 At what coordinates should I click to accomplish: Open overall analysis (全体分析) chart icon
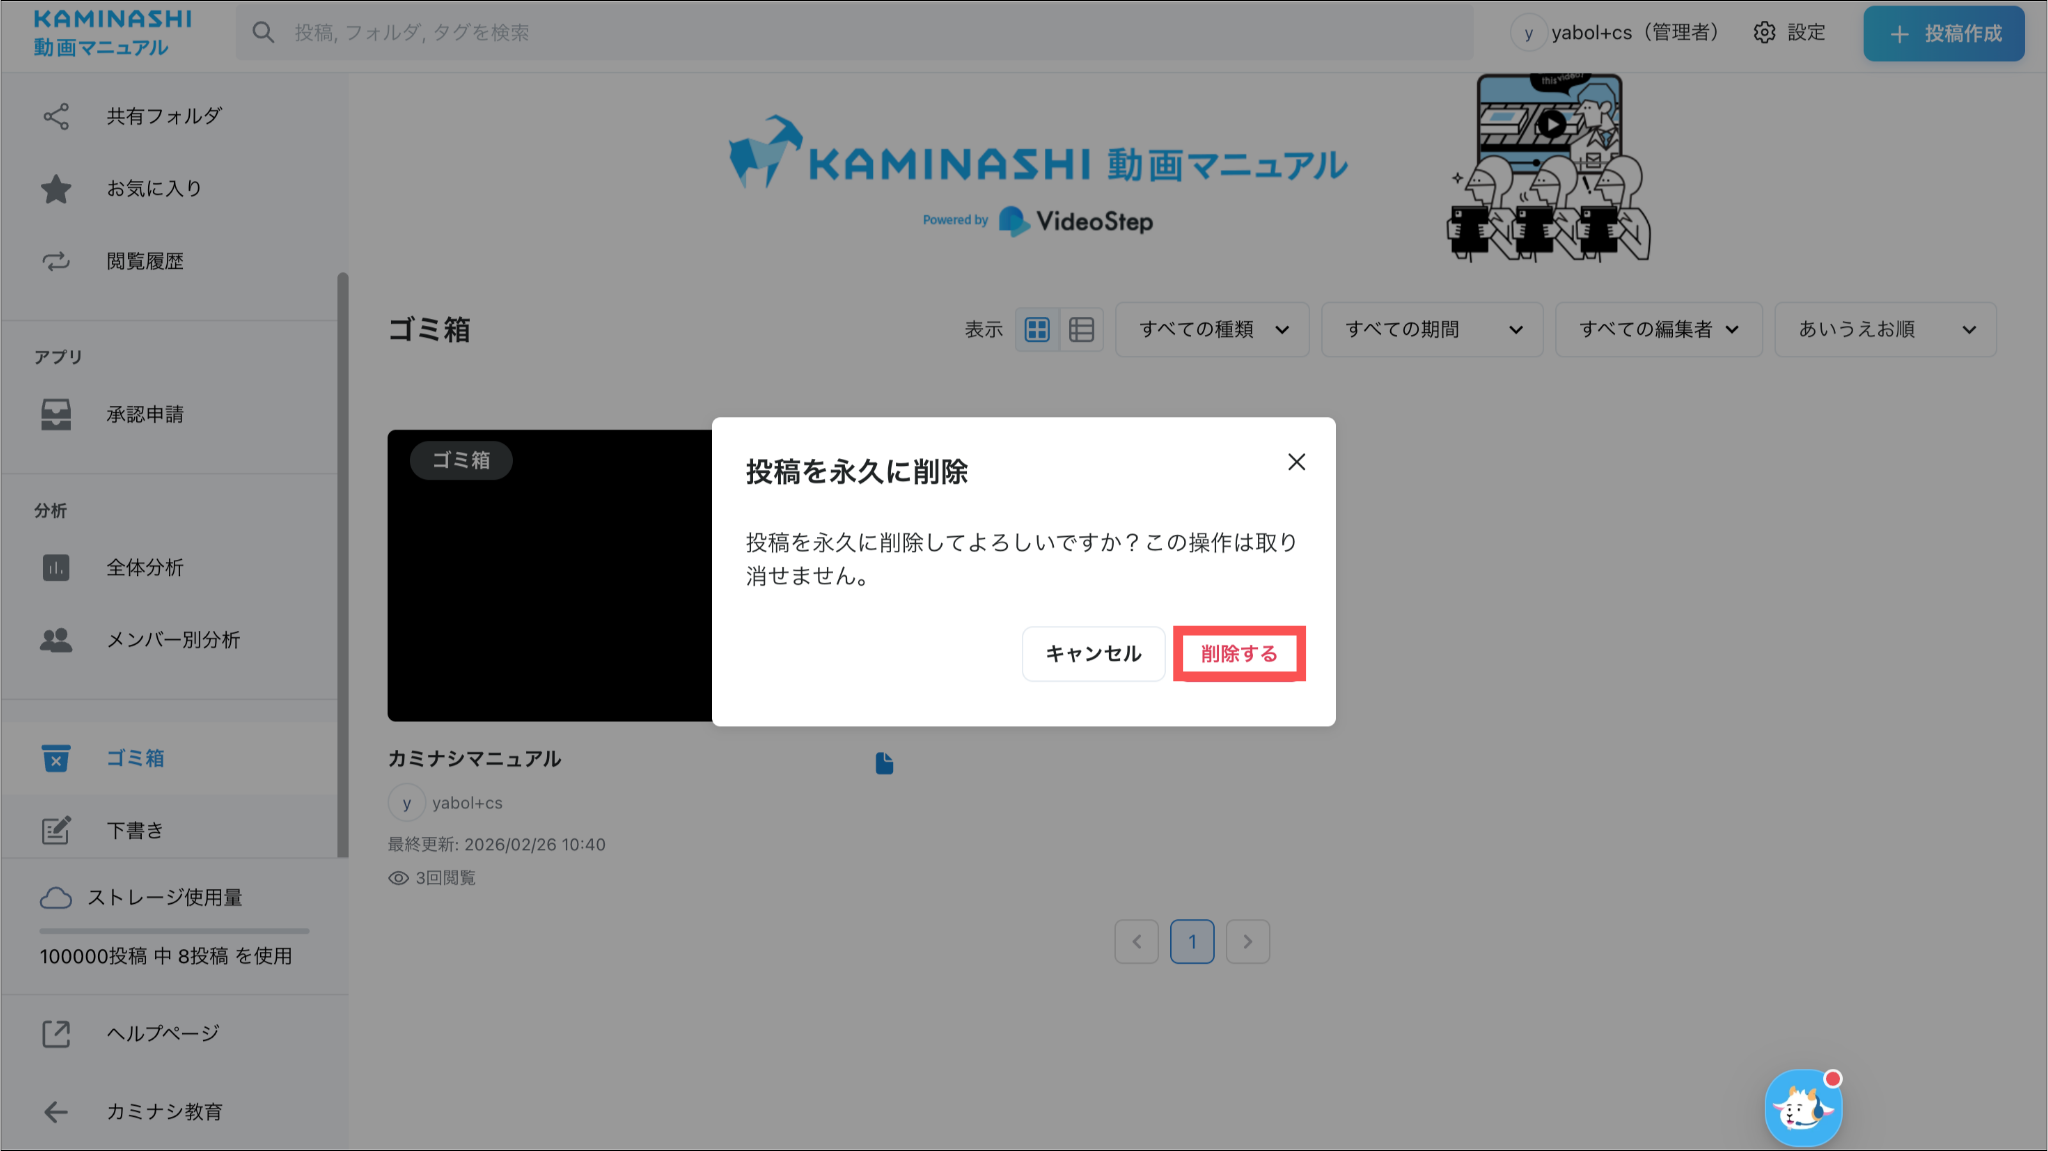pyautogui.click(x=56, y=568)
